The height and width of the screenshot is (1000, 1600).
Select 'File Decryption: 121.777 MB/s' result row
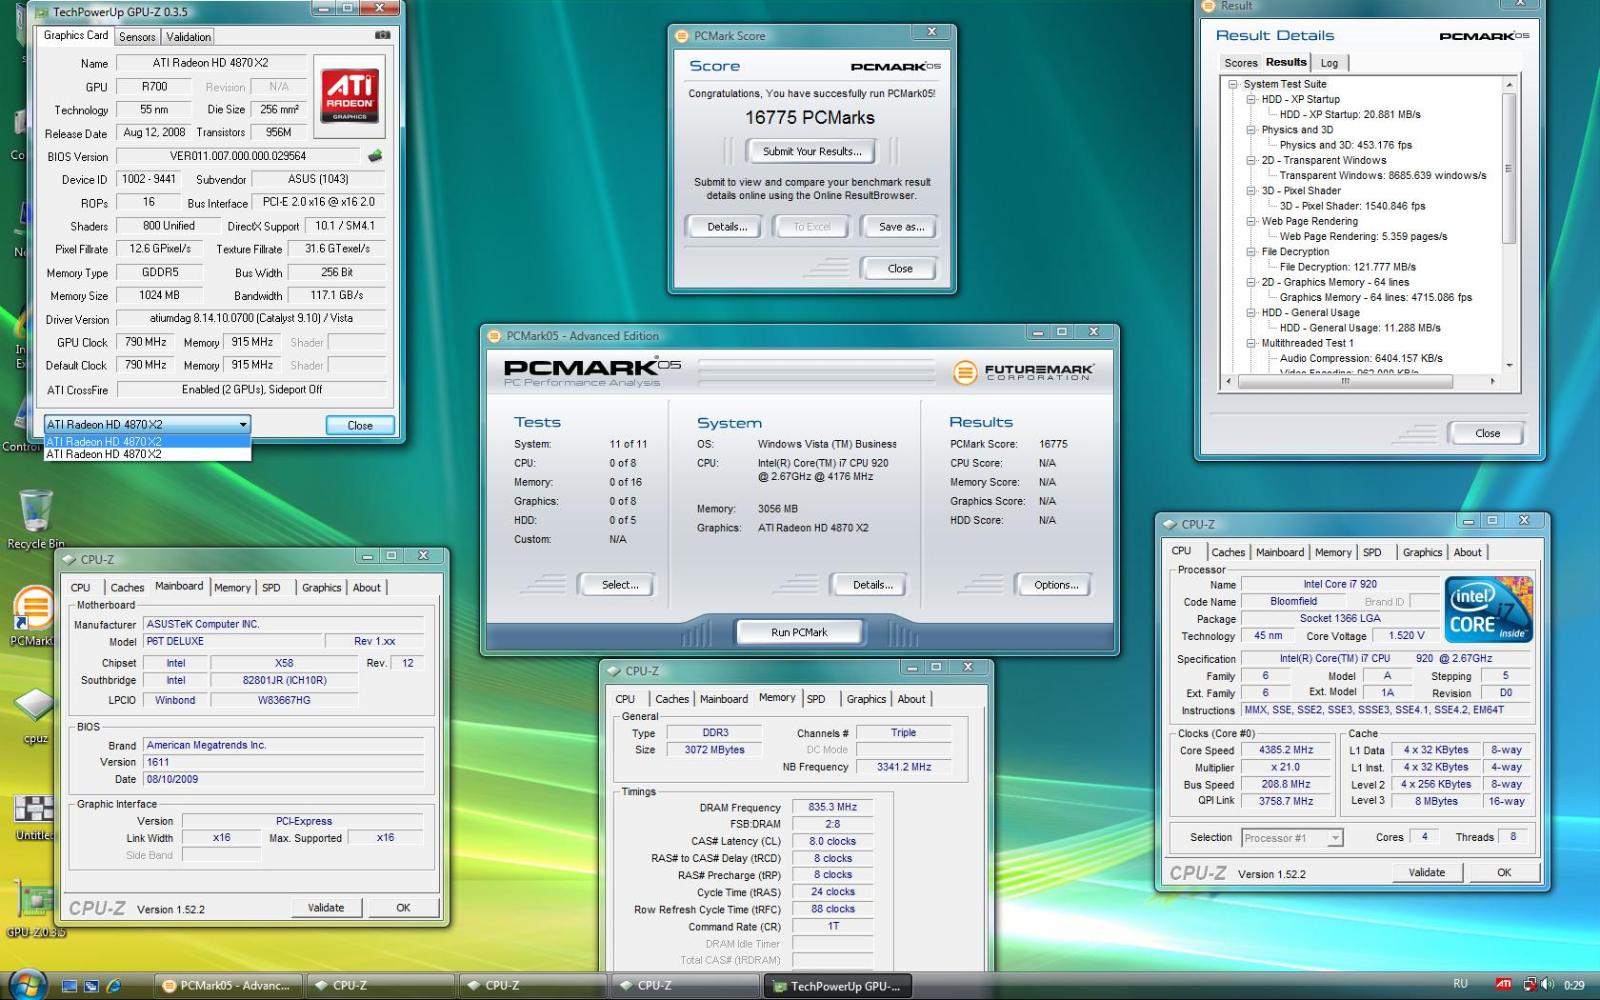point(1347,267)
